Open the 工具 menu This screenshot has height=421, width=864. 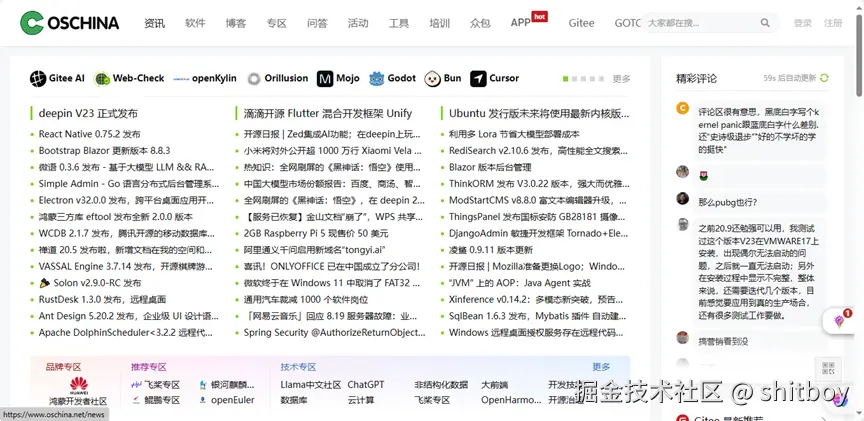[399, 23]
